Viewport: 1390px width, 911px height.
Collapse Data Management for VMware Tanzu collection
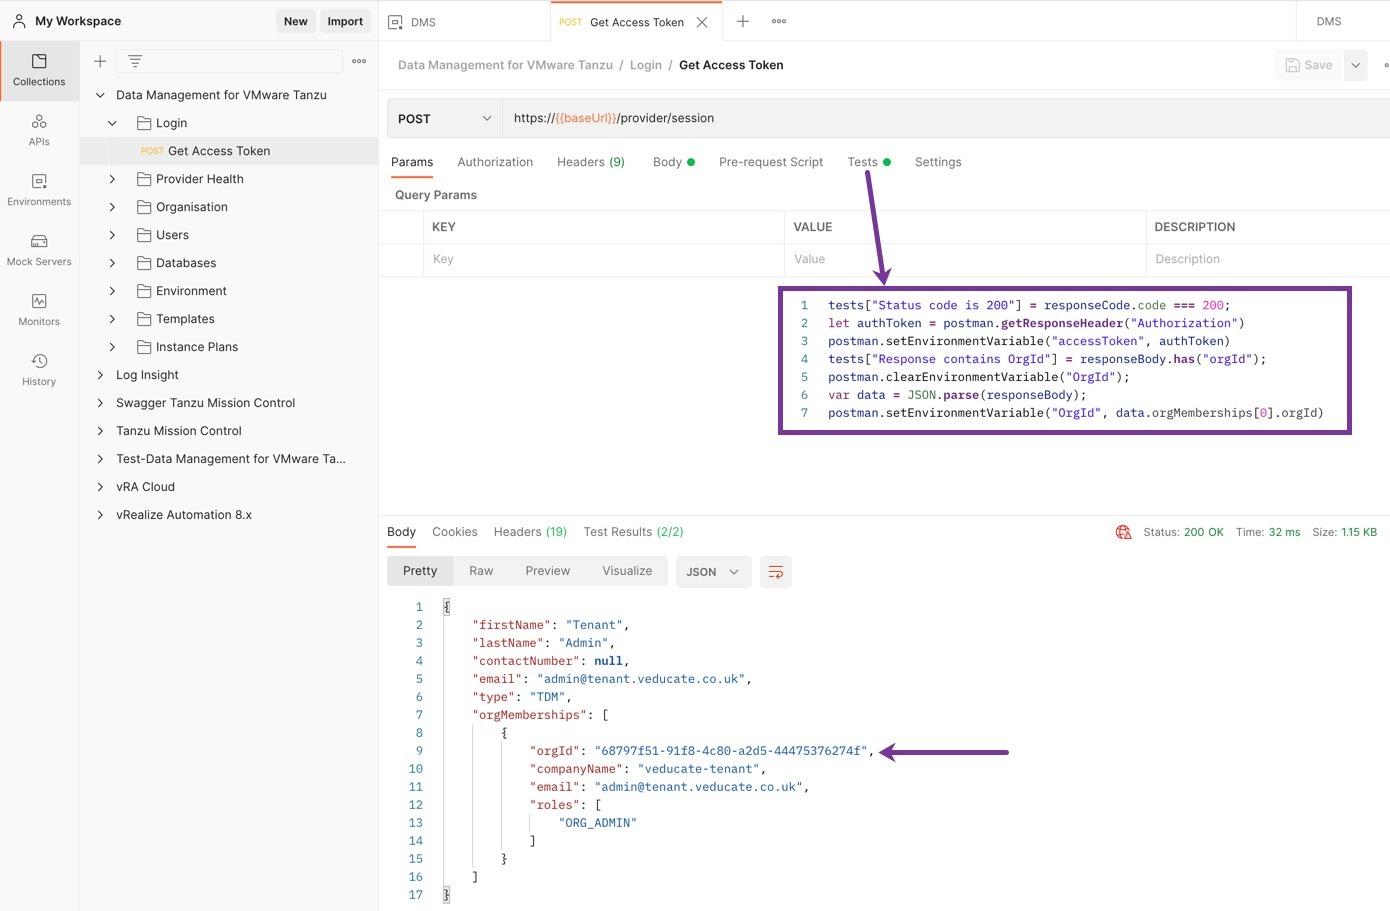point(100,95)
